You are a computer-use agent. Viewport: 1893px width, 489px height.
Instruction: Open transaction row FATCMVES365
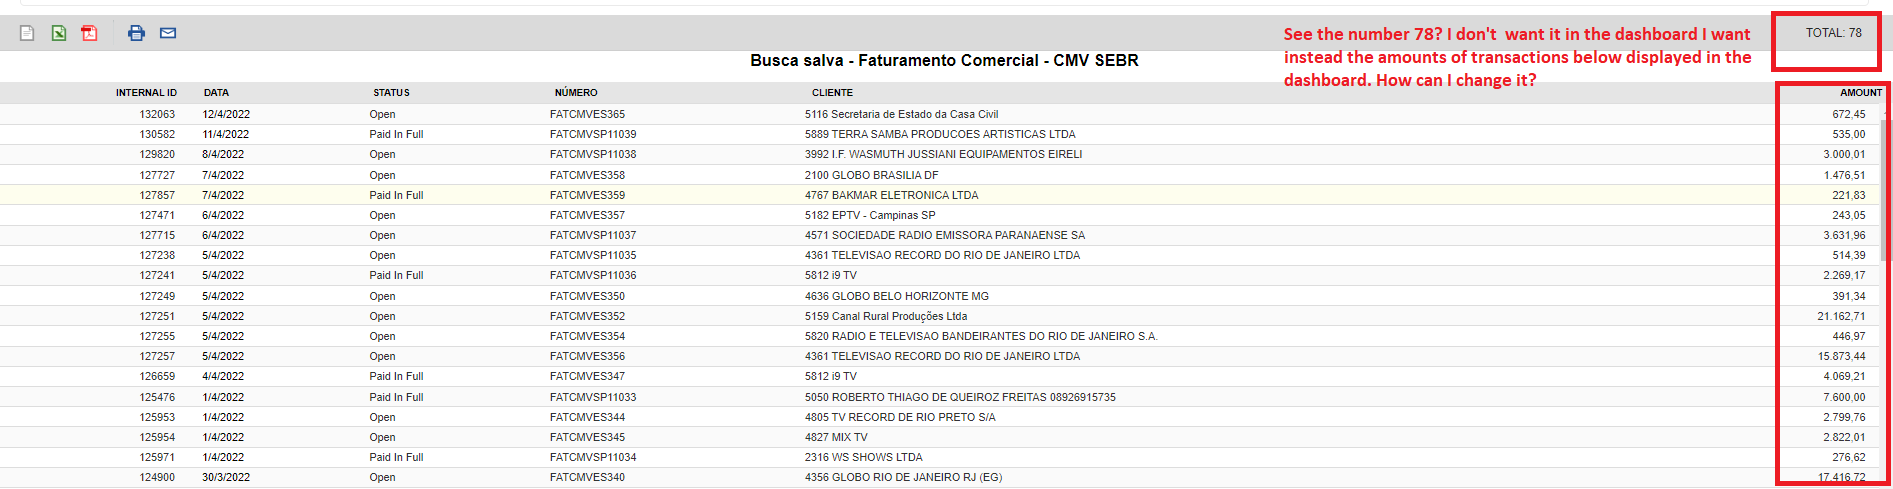pyautogui.click(x=587, y=115)
